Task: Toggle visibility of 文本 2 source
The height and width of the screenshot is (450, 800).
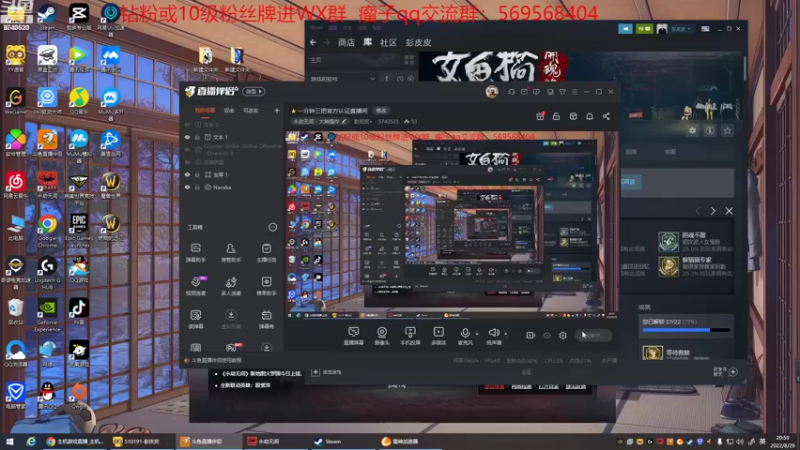Action: (x=187, y=124)
